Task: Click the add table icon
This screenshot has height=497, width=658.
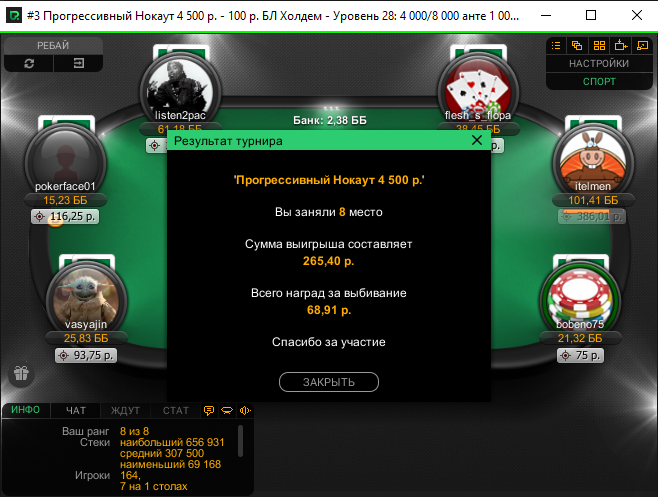Action: pos(621,45)
